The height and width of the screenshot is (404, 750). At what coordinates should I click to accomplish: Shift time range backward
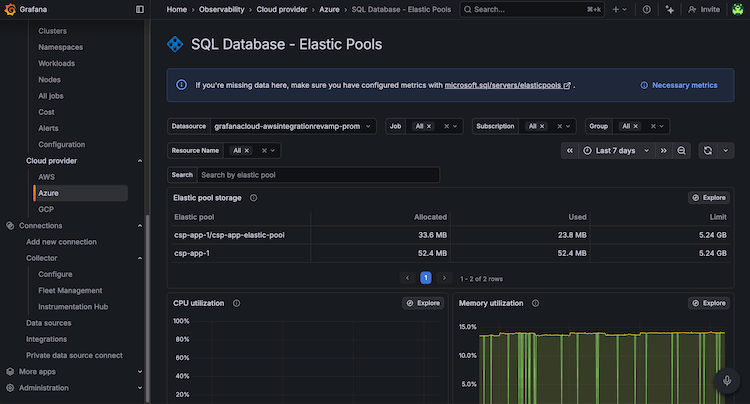[569, 150]
